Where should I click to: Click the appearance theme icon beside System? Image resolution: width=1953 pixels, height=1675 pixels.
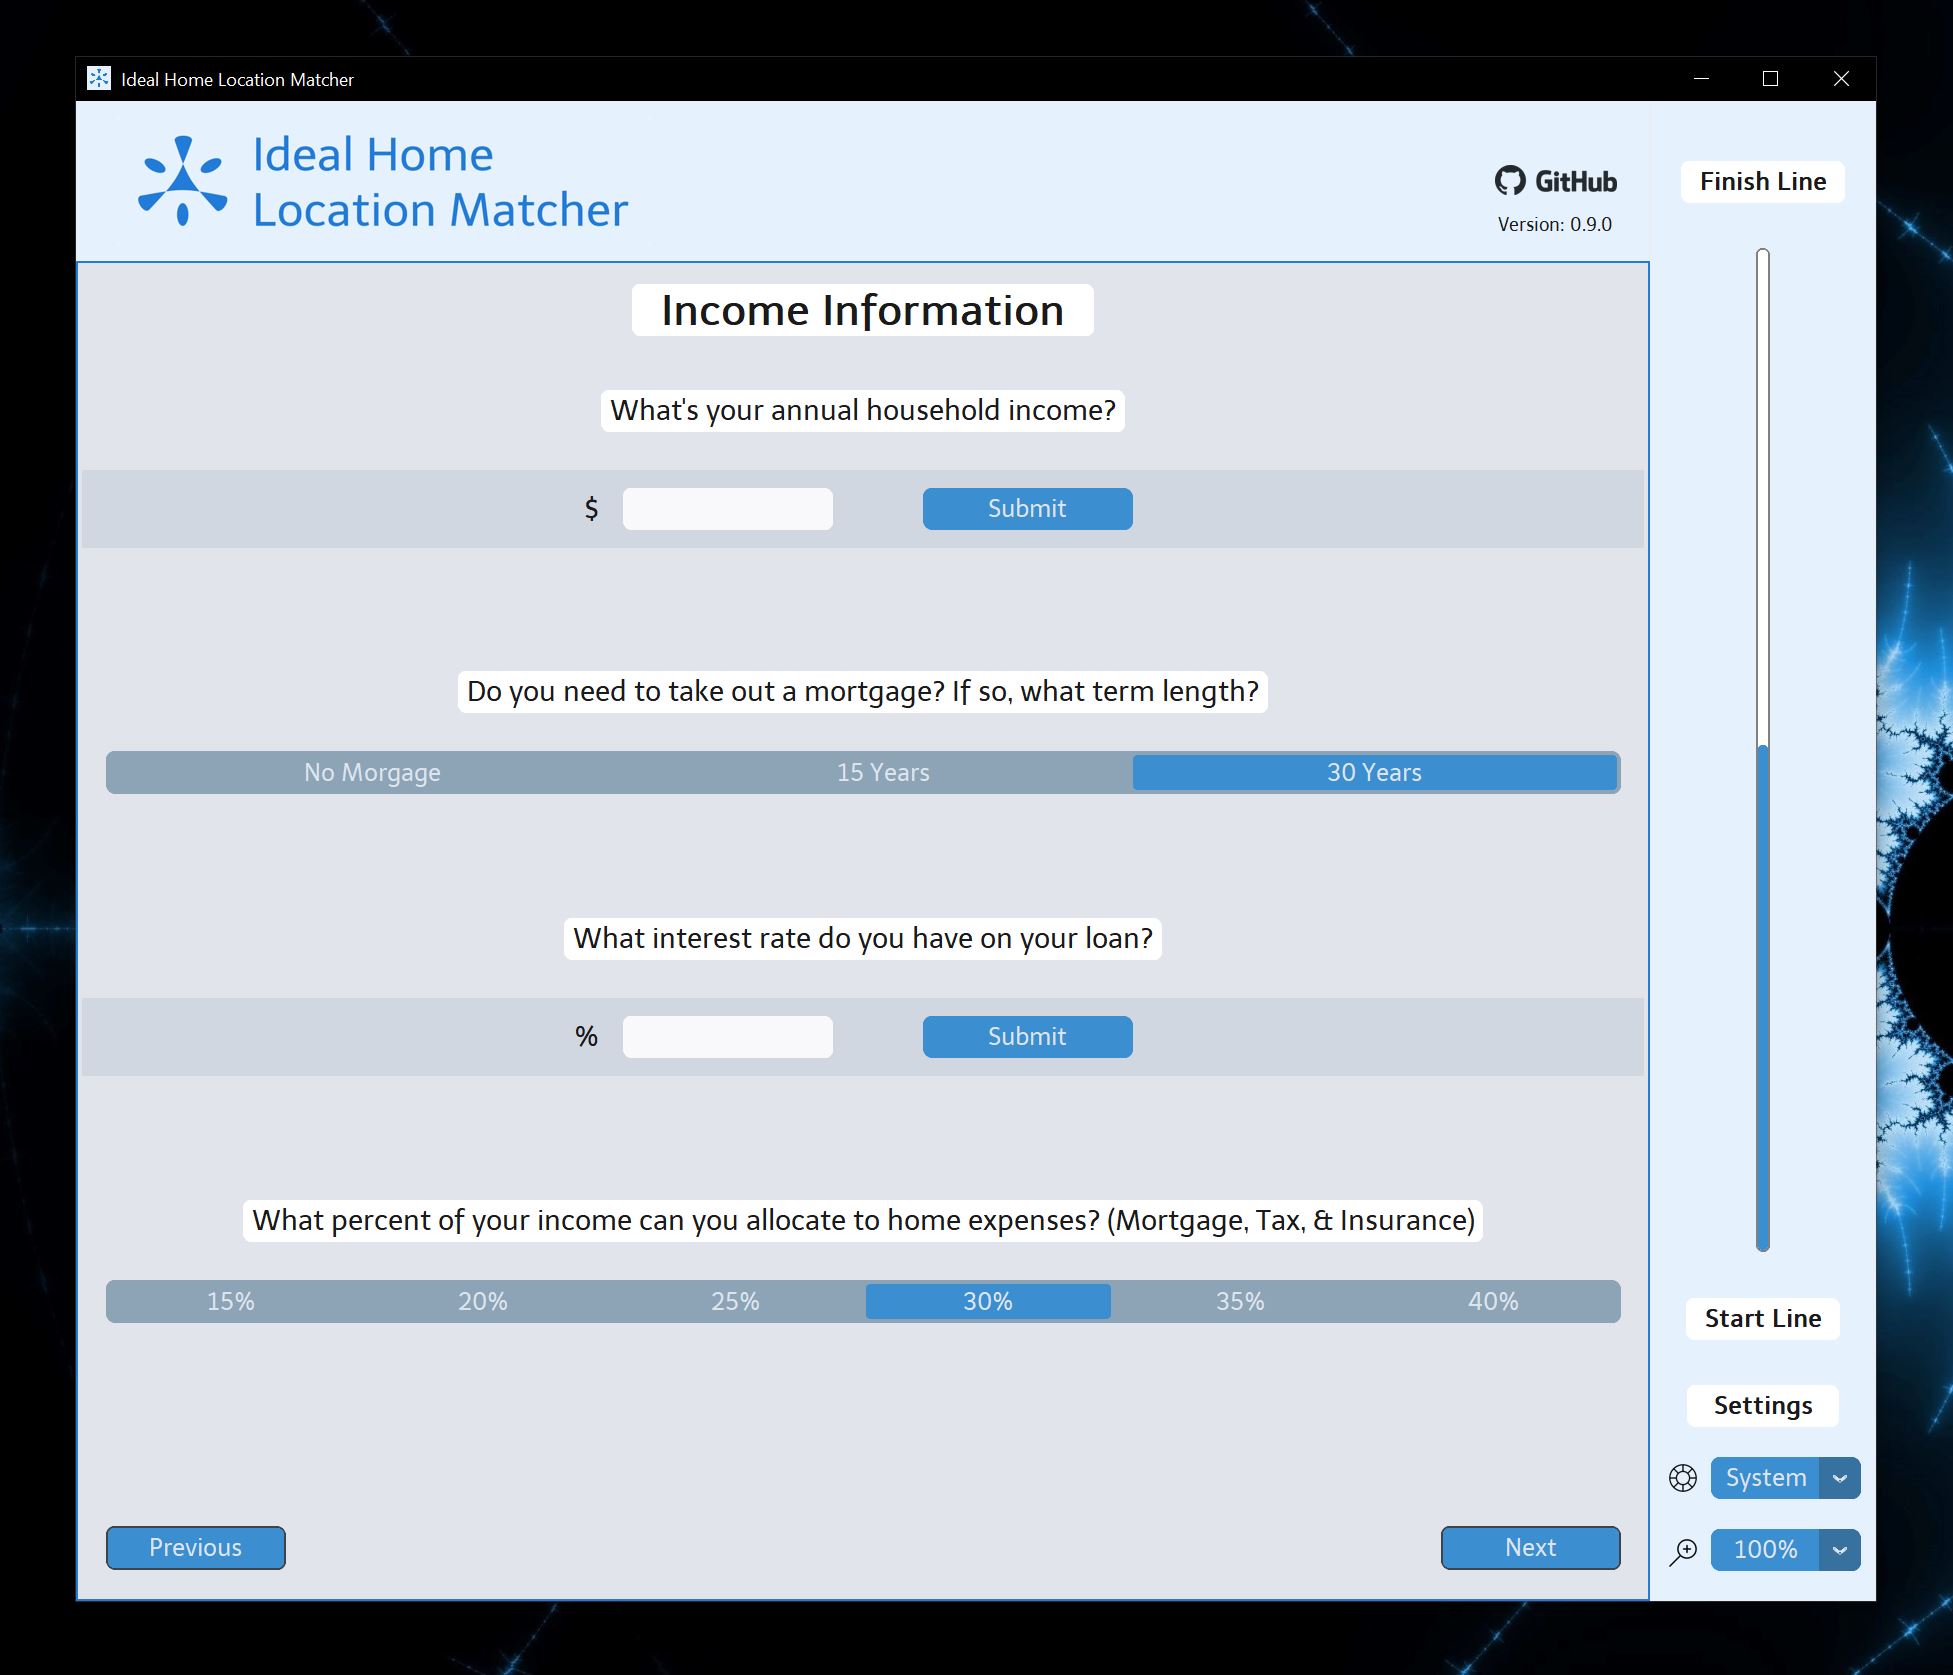point(1683,1478)
